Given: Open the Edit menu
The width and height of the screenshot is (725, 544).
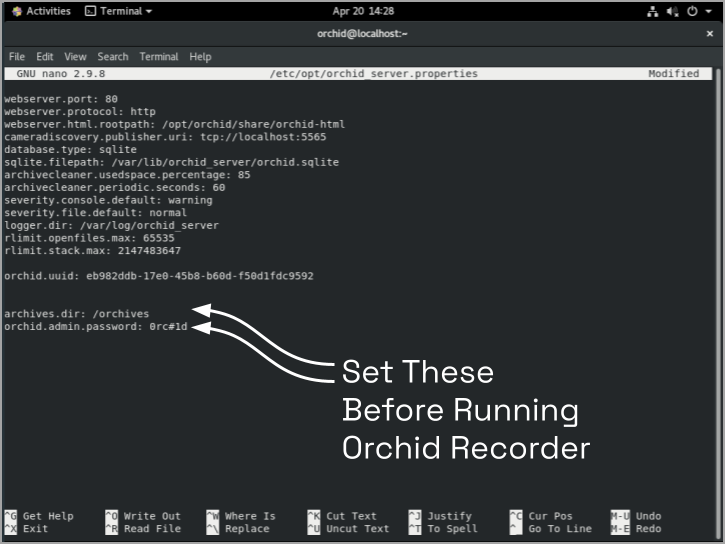Looking at the screenshot, I should tap(45, 56).
